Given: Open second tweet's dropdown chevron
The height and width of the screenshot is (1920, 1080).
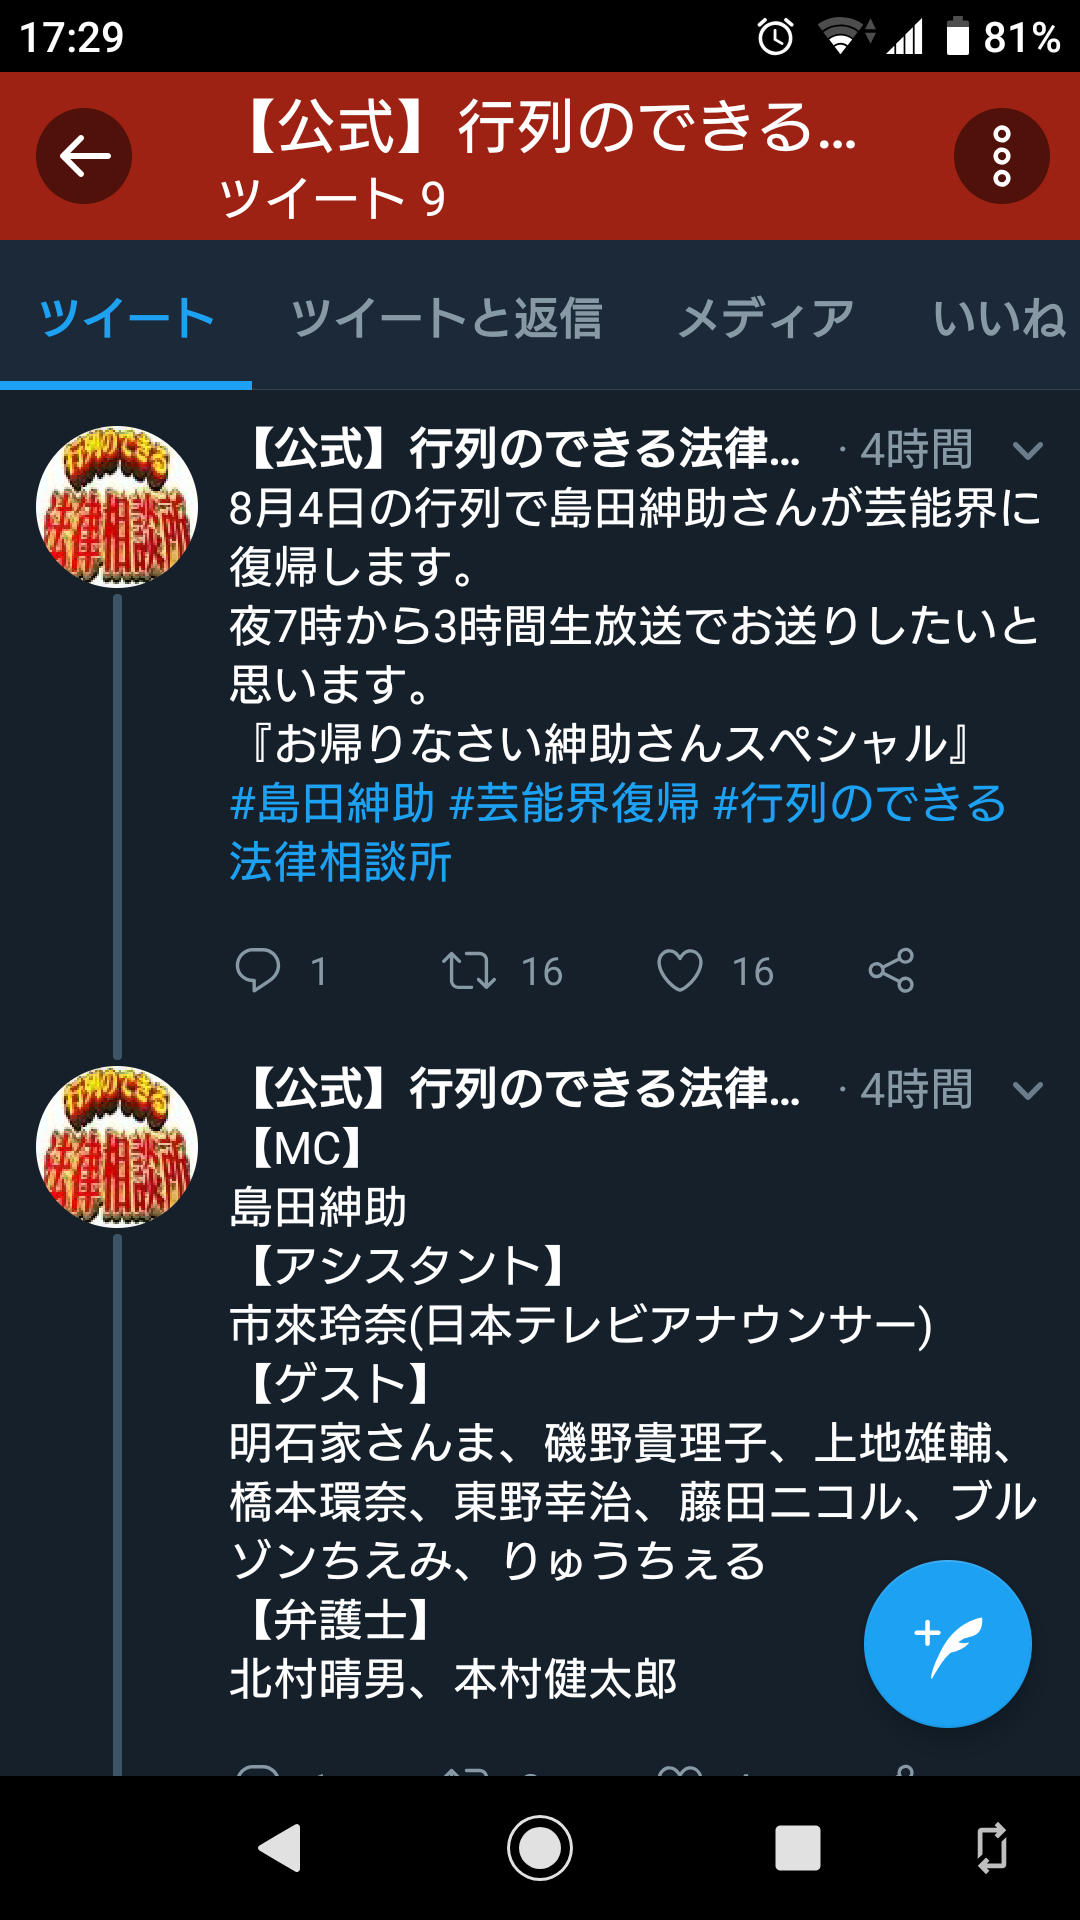Looking at the screenshot, I should click(x=1027, y=1090).
